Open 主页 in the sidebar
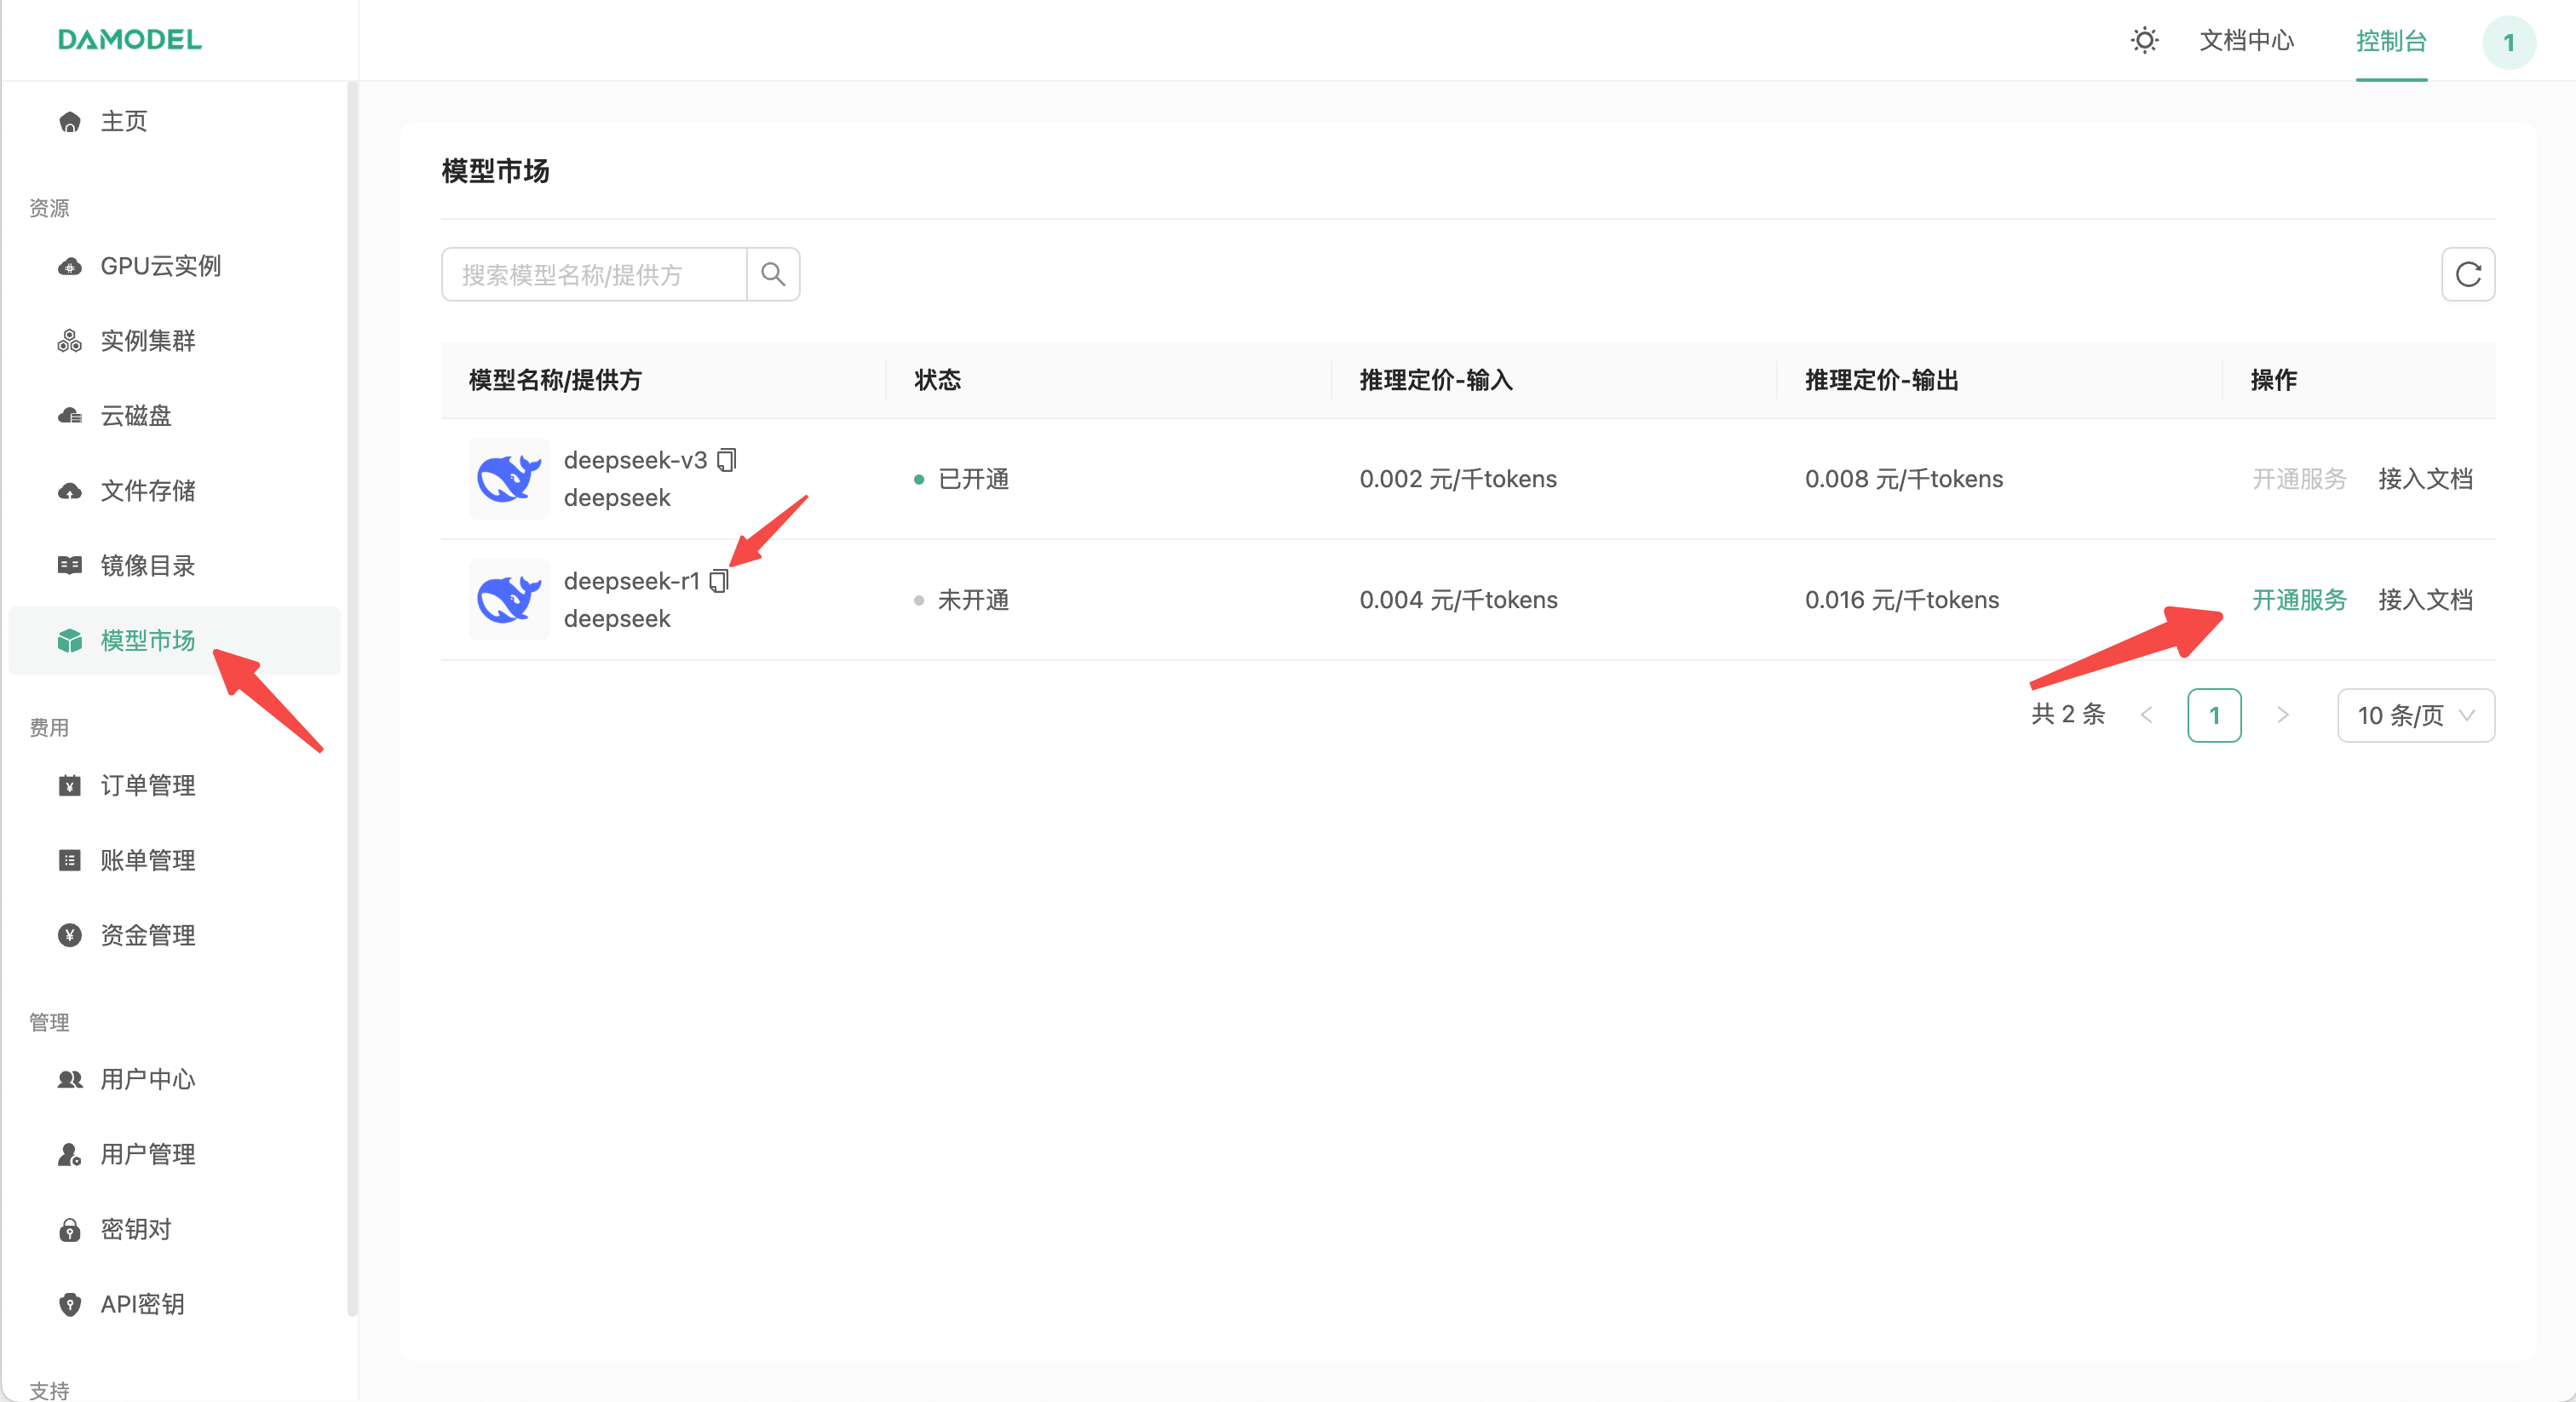Viewport: 2576px width, 1402px height. (x=124, y=122)
